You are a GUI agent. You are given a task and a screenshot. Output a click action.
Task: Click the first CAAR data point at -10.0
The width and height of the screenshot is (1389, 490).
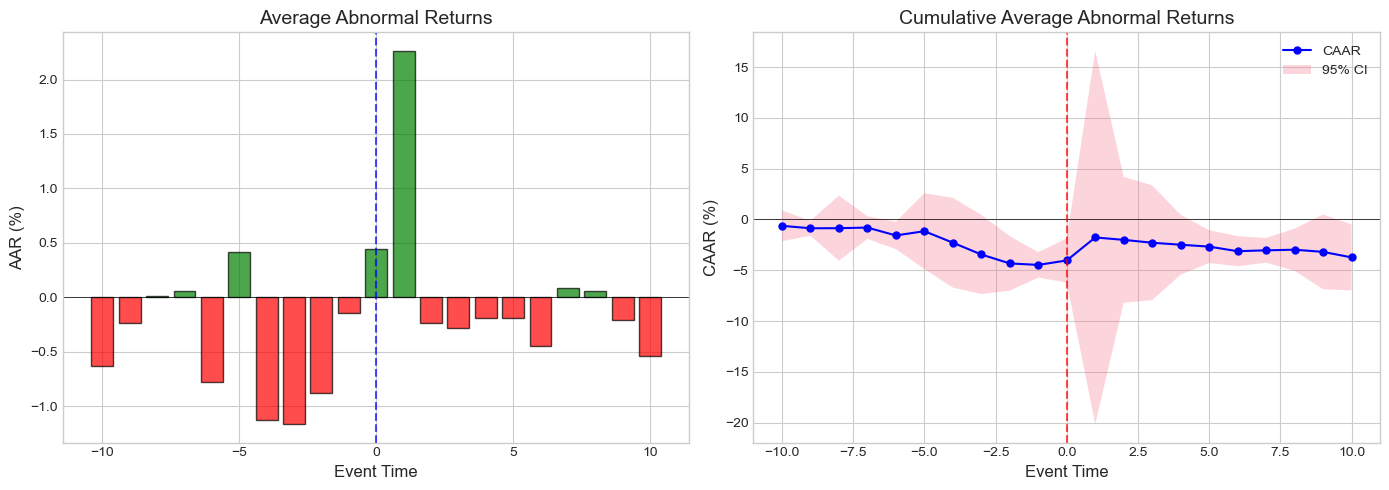pos(782,226)
